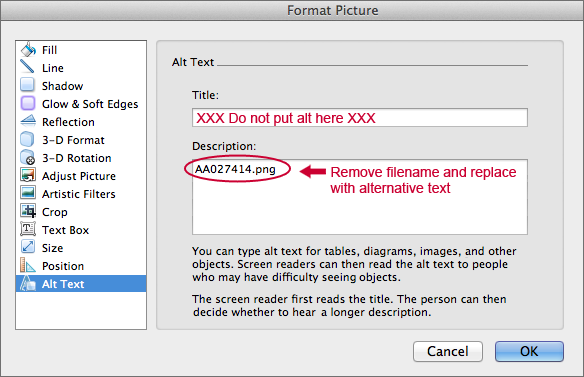Screen dimensions: 584x377
Task: Open the Text Box settings
Action: point(81,230)
